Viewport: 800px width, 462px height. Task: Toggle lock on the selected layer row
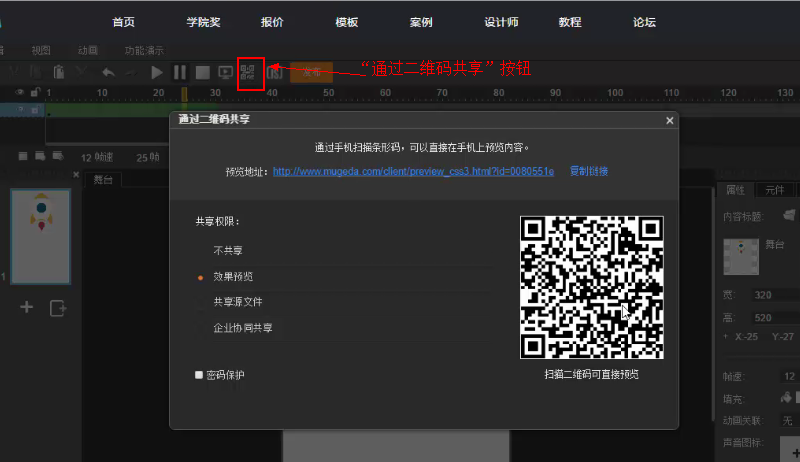pyautogui.click(x=35, y=110)
